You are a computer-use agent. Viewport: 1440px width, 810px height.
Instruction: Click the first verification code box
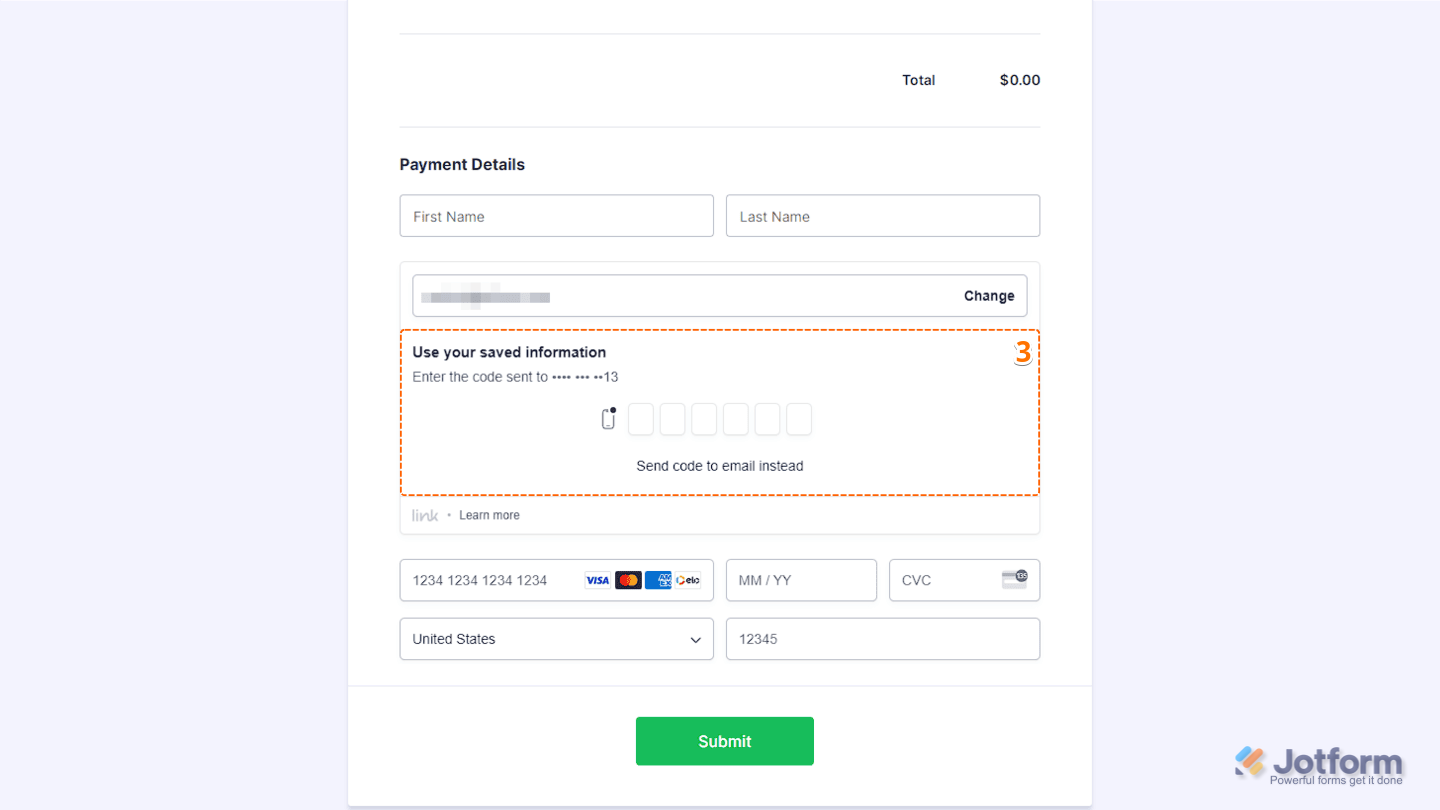point(640,419)
